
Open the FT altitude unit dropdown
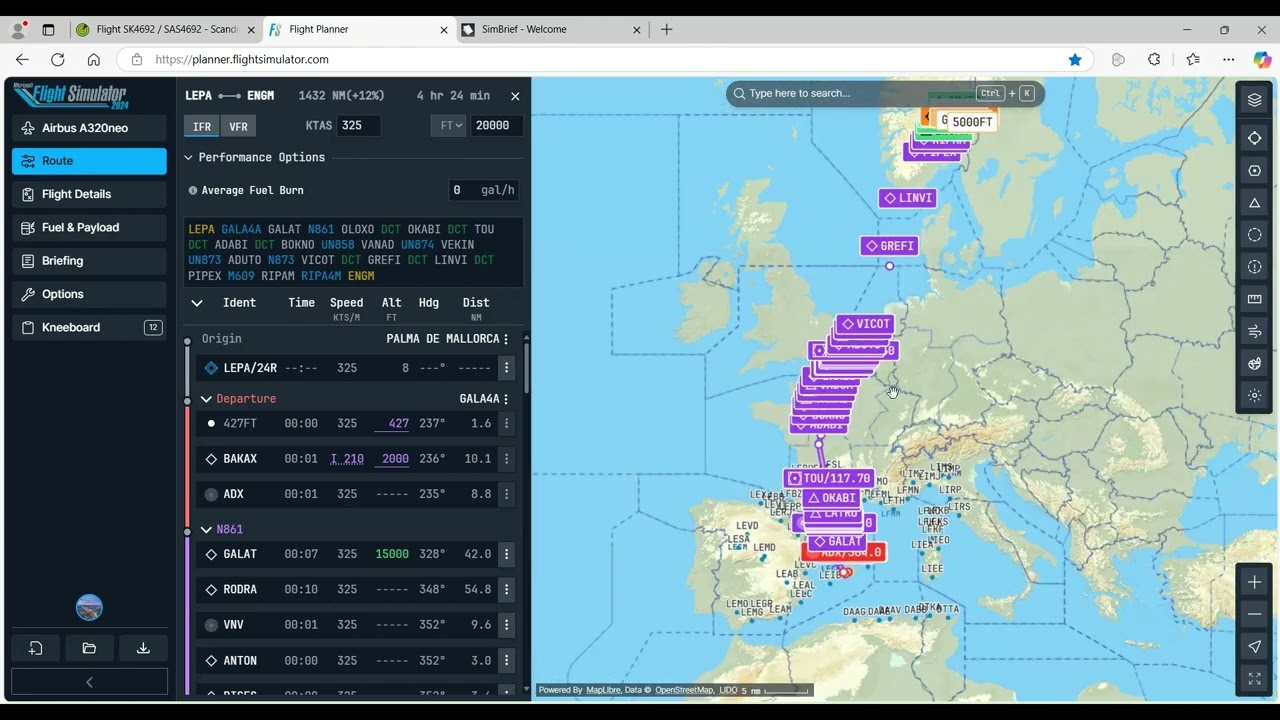[x=448, y=126]
